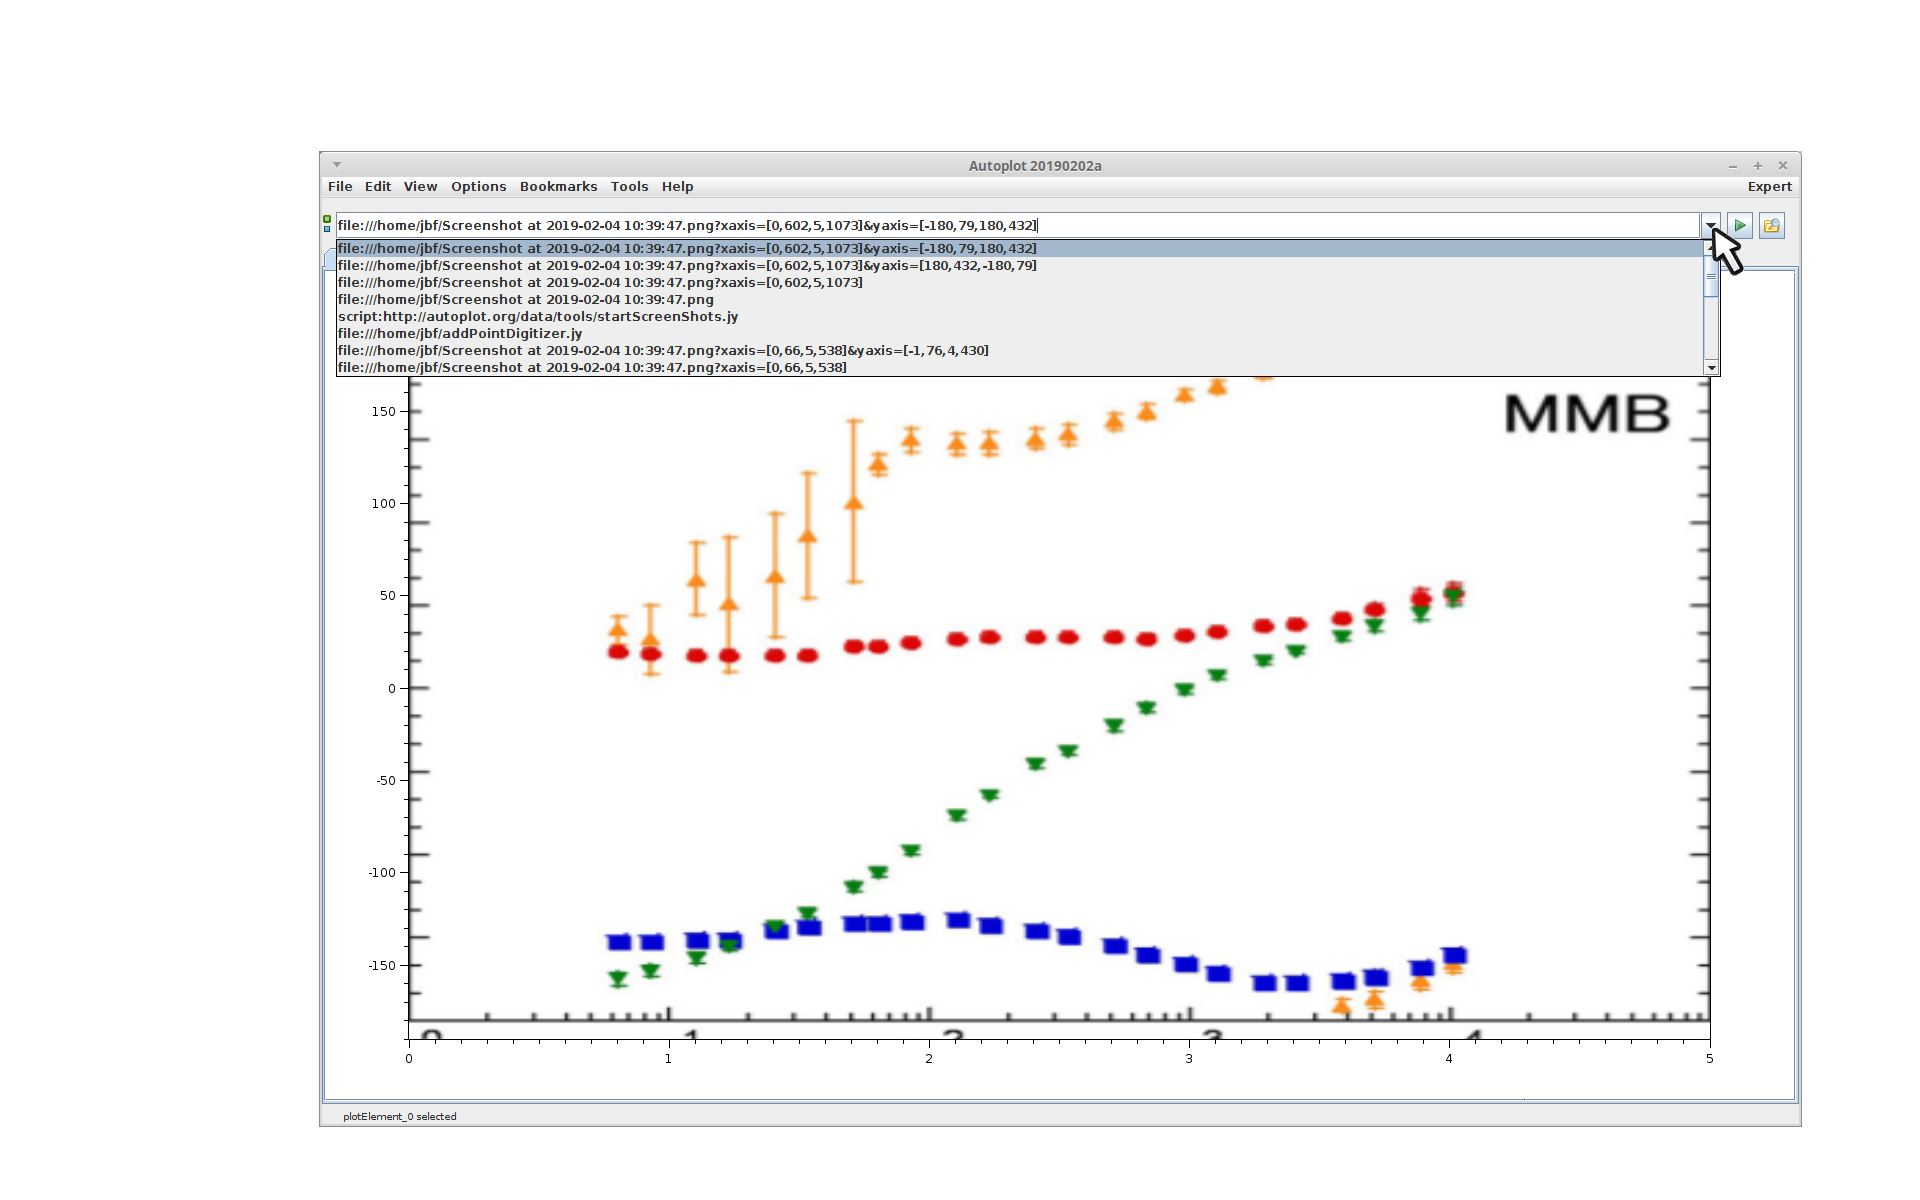The height and width of the screenshot is (1200, 1920).
Task: Select history entry with yaxis=[180,432,-180,79]
Action: pyautogui.click(x=687, y=266)
